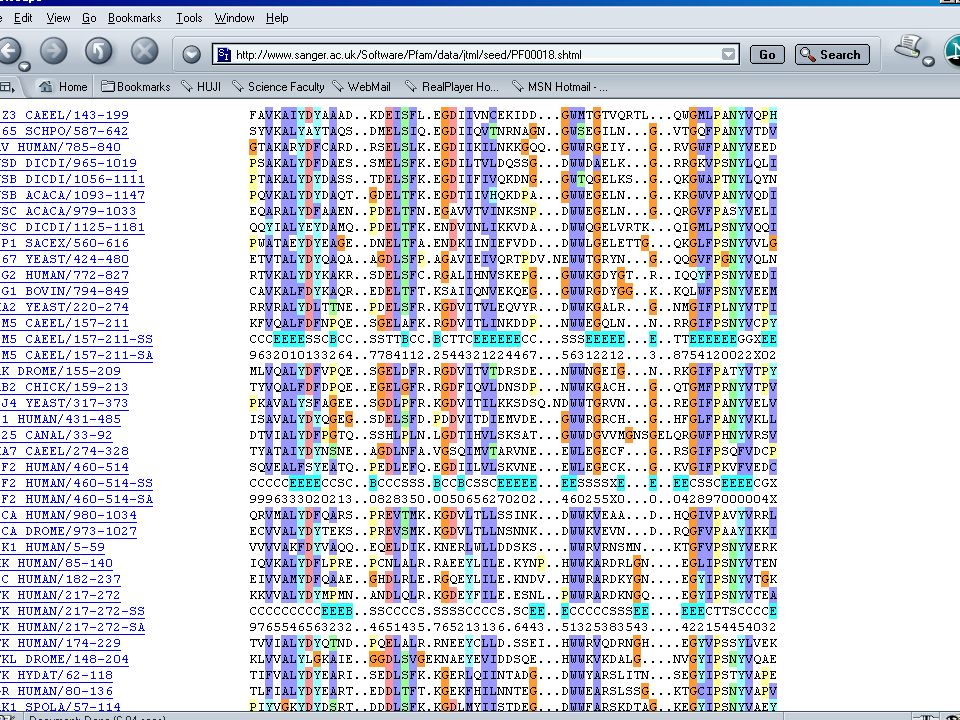Follow the DICDI/965-1019 link
Viewport: 960px width, 720px height.
coord(69,163)
